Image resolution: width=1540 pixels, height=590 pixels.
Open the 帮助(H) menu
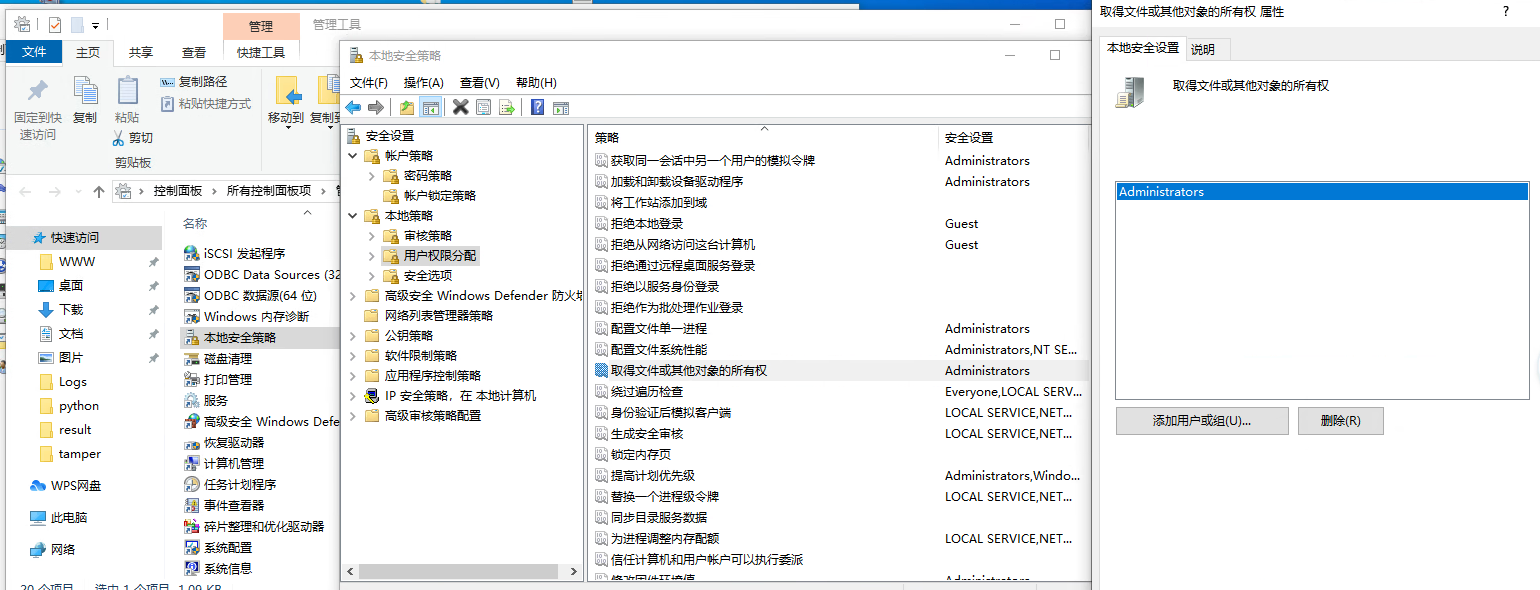pyautogui.click(x=536, y=83)
